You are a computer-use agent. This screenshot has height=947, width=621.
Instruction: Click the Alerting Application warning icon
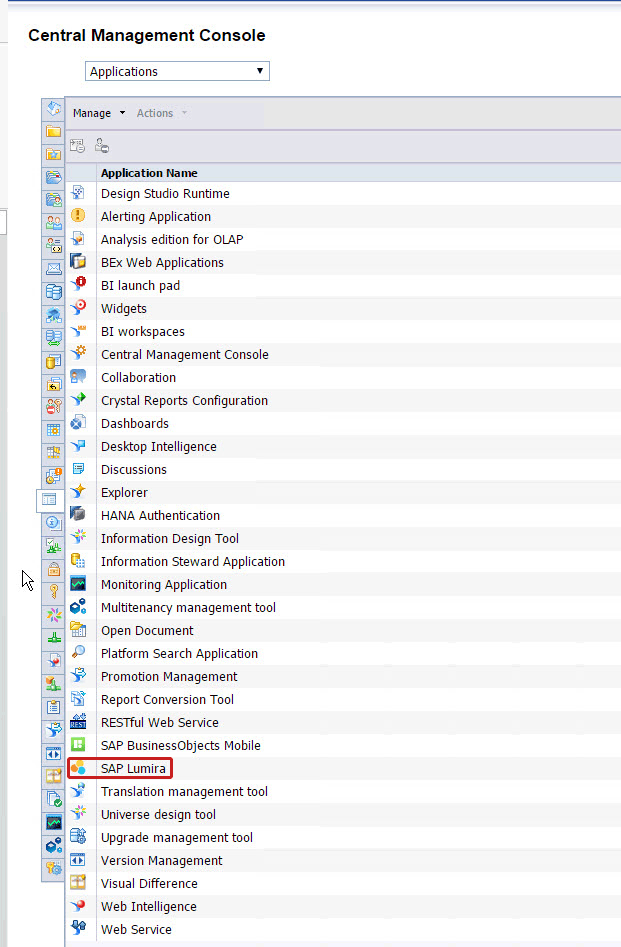78,216
